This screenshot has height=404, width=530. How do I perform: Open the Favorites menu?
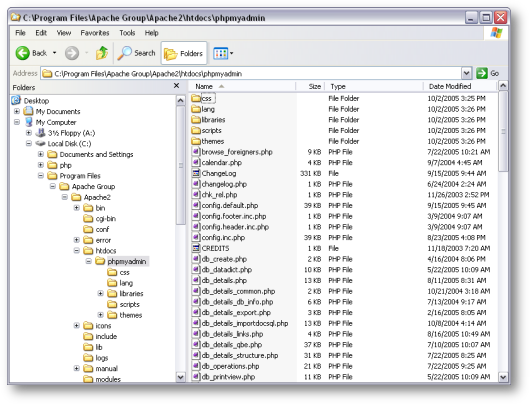tap(95, 33)
